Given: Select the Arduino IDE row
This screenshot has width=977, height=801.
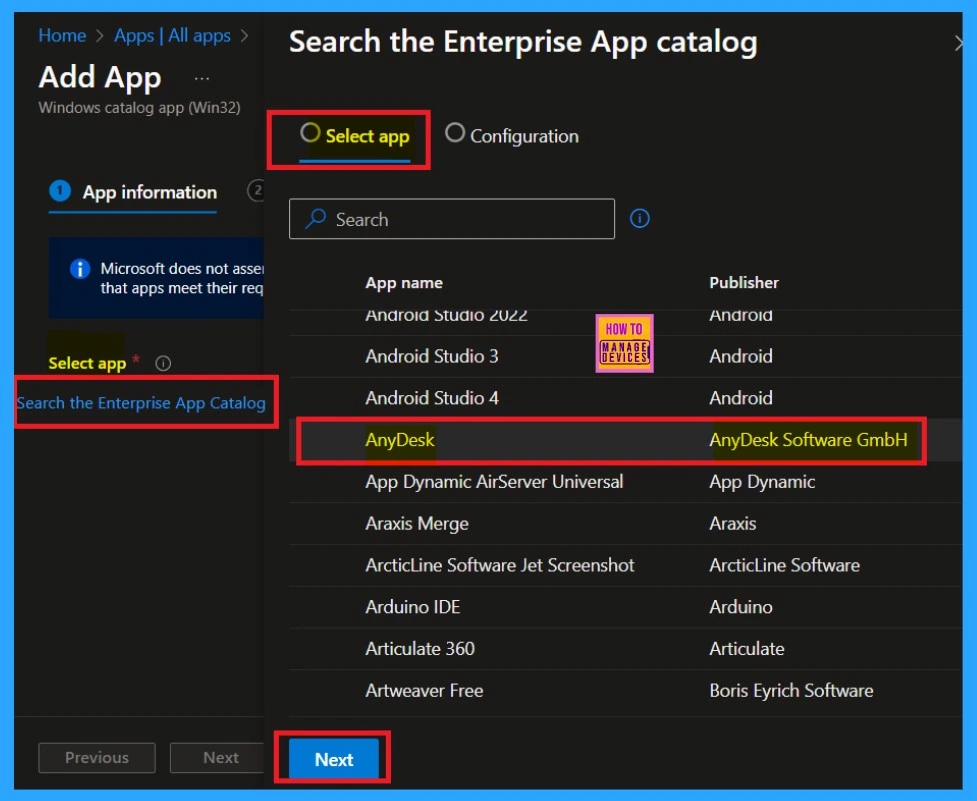Looking at the screenshot, I should coord(626,607).
